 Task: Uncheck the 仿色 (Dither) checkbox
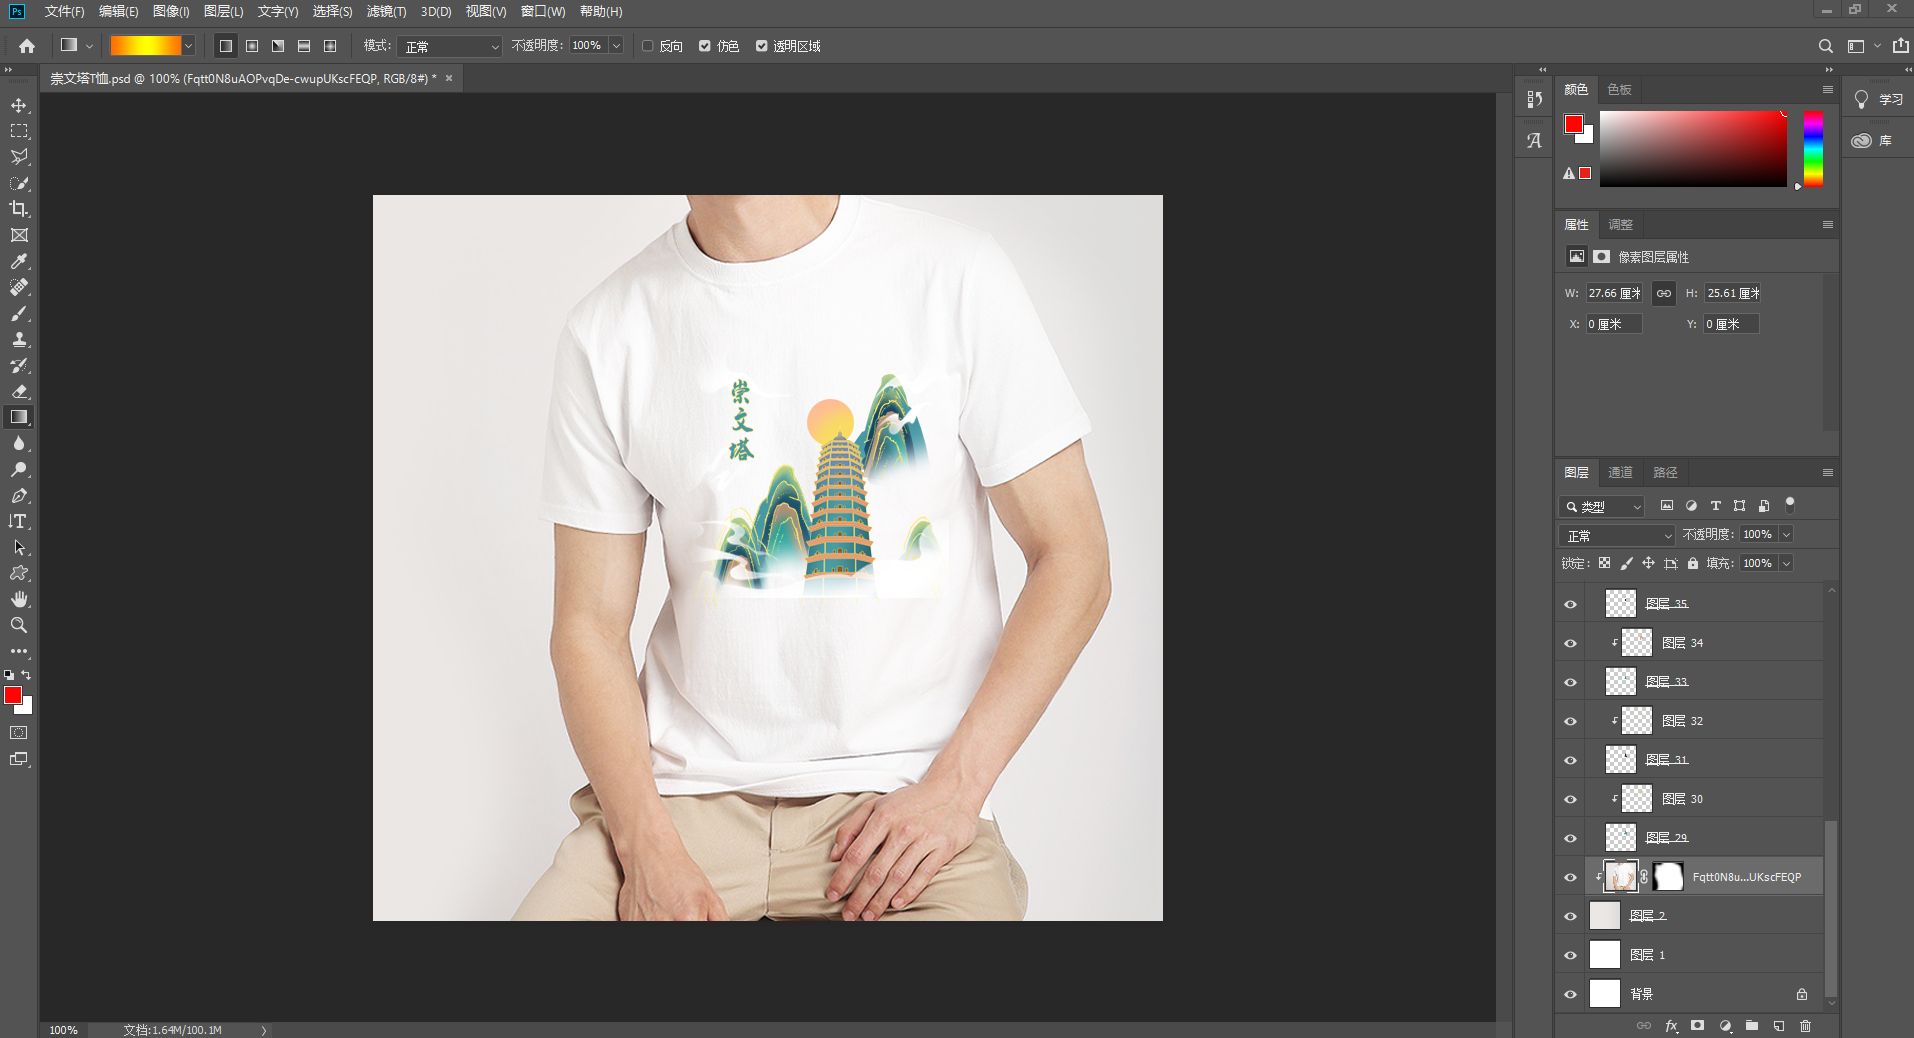pyautogui.click(x=705, y=46)
